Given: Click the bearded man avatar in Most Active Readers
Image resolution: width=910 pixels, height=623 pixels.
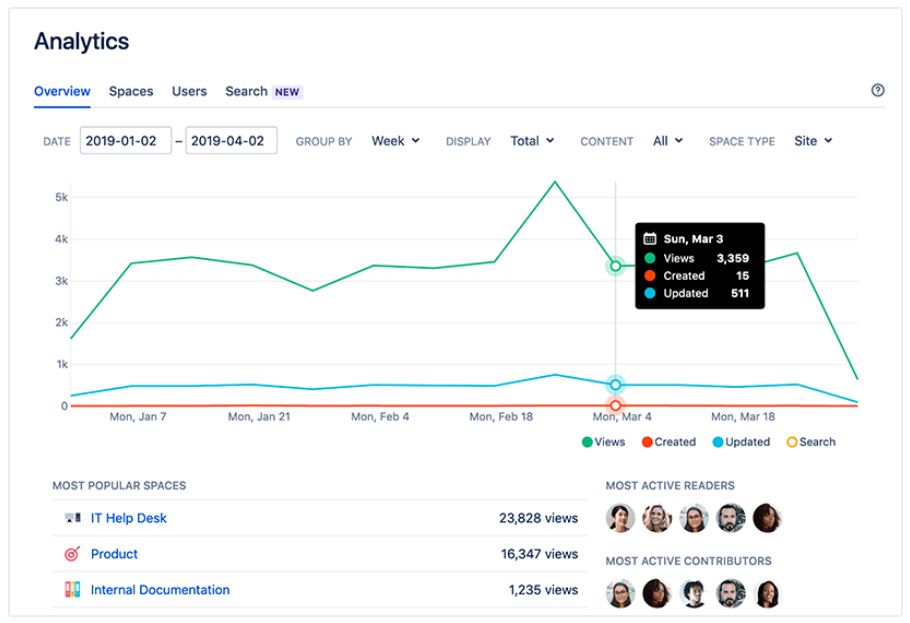Looking at the screenshot, I should tap(731, 518).
